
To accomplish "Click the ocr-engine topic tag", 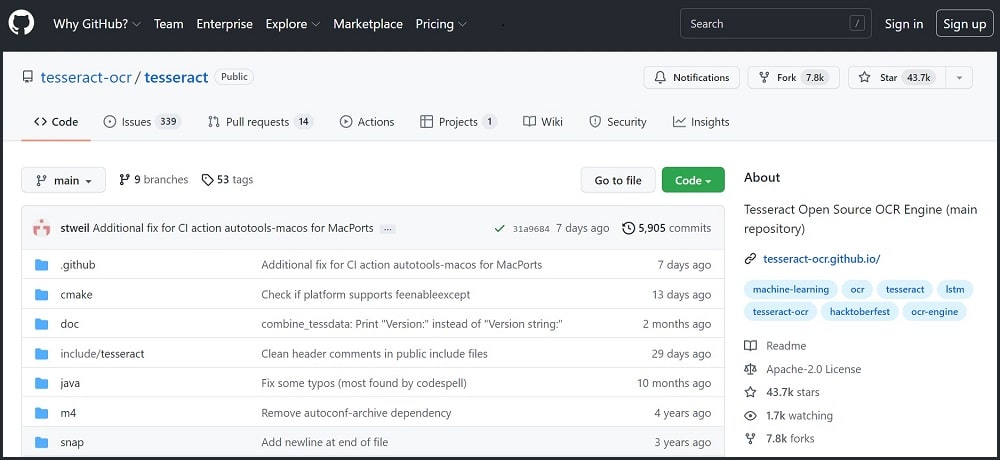I will [x=934, y=312].
